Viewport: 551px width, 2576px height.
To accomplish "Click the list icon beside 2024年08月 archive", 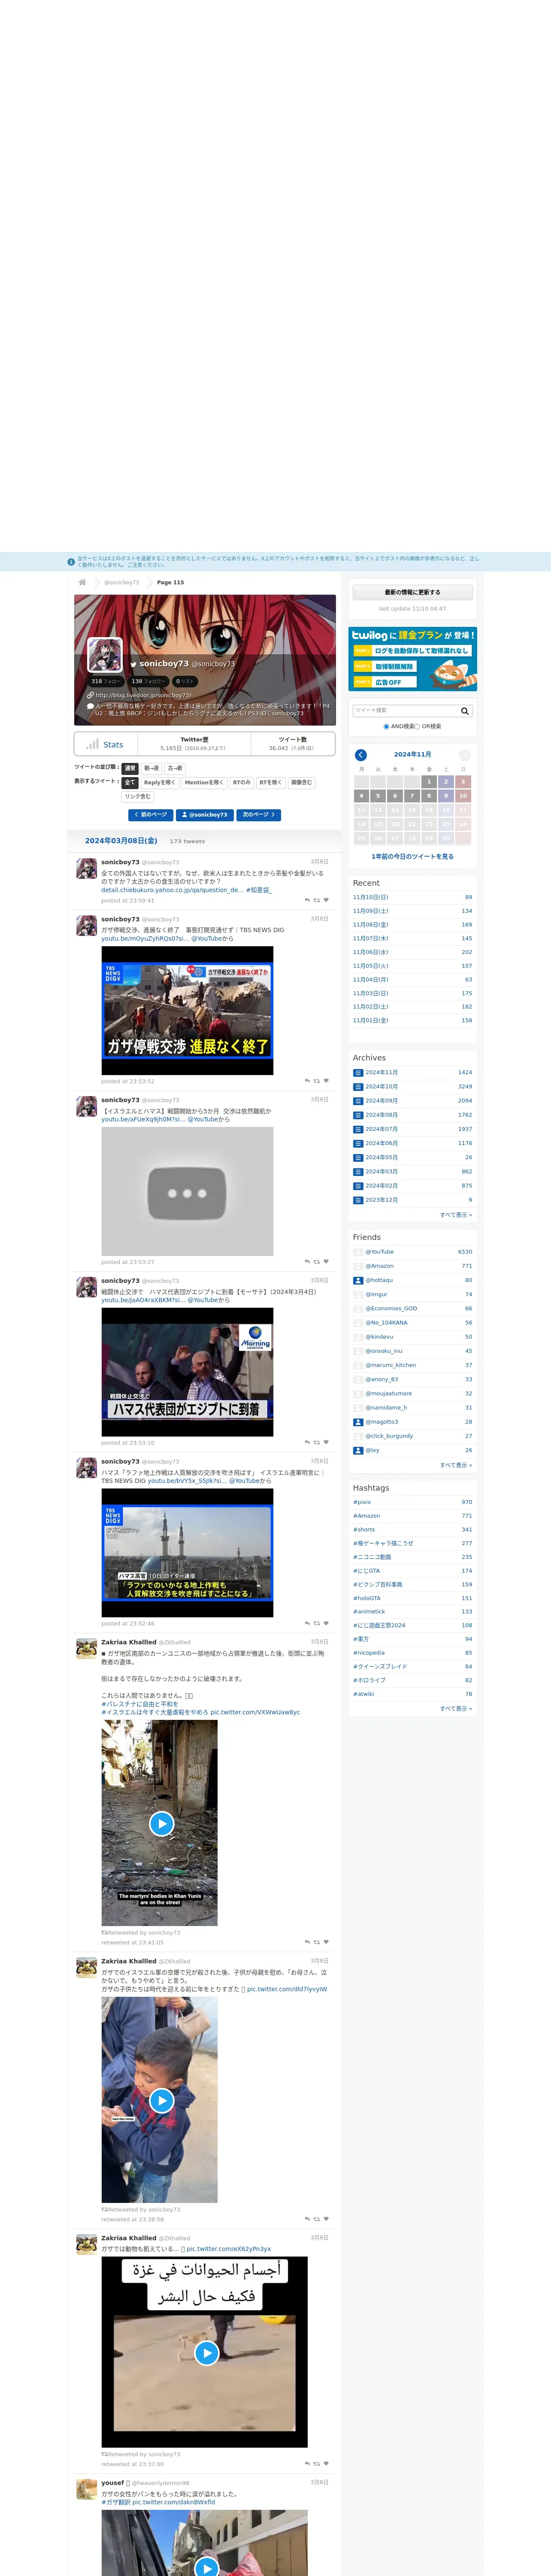I will coord(358,1115).
